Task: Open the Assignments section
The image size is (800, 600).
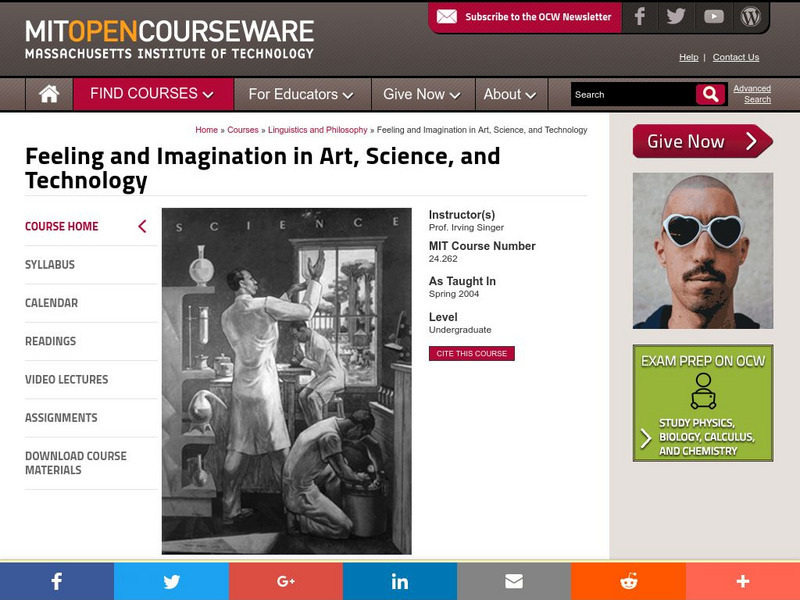Action: pyautogui.click(x=61, y=418)
